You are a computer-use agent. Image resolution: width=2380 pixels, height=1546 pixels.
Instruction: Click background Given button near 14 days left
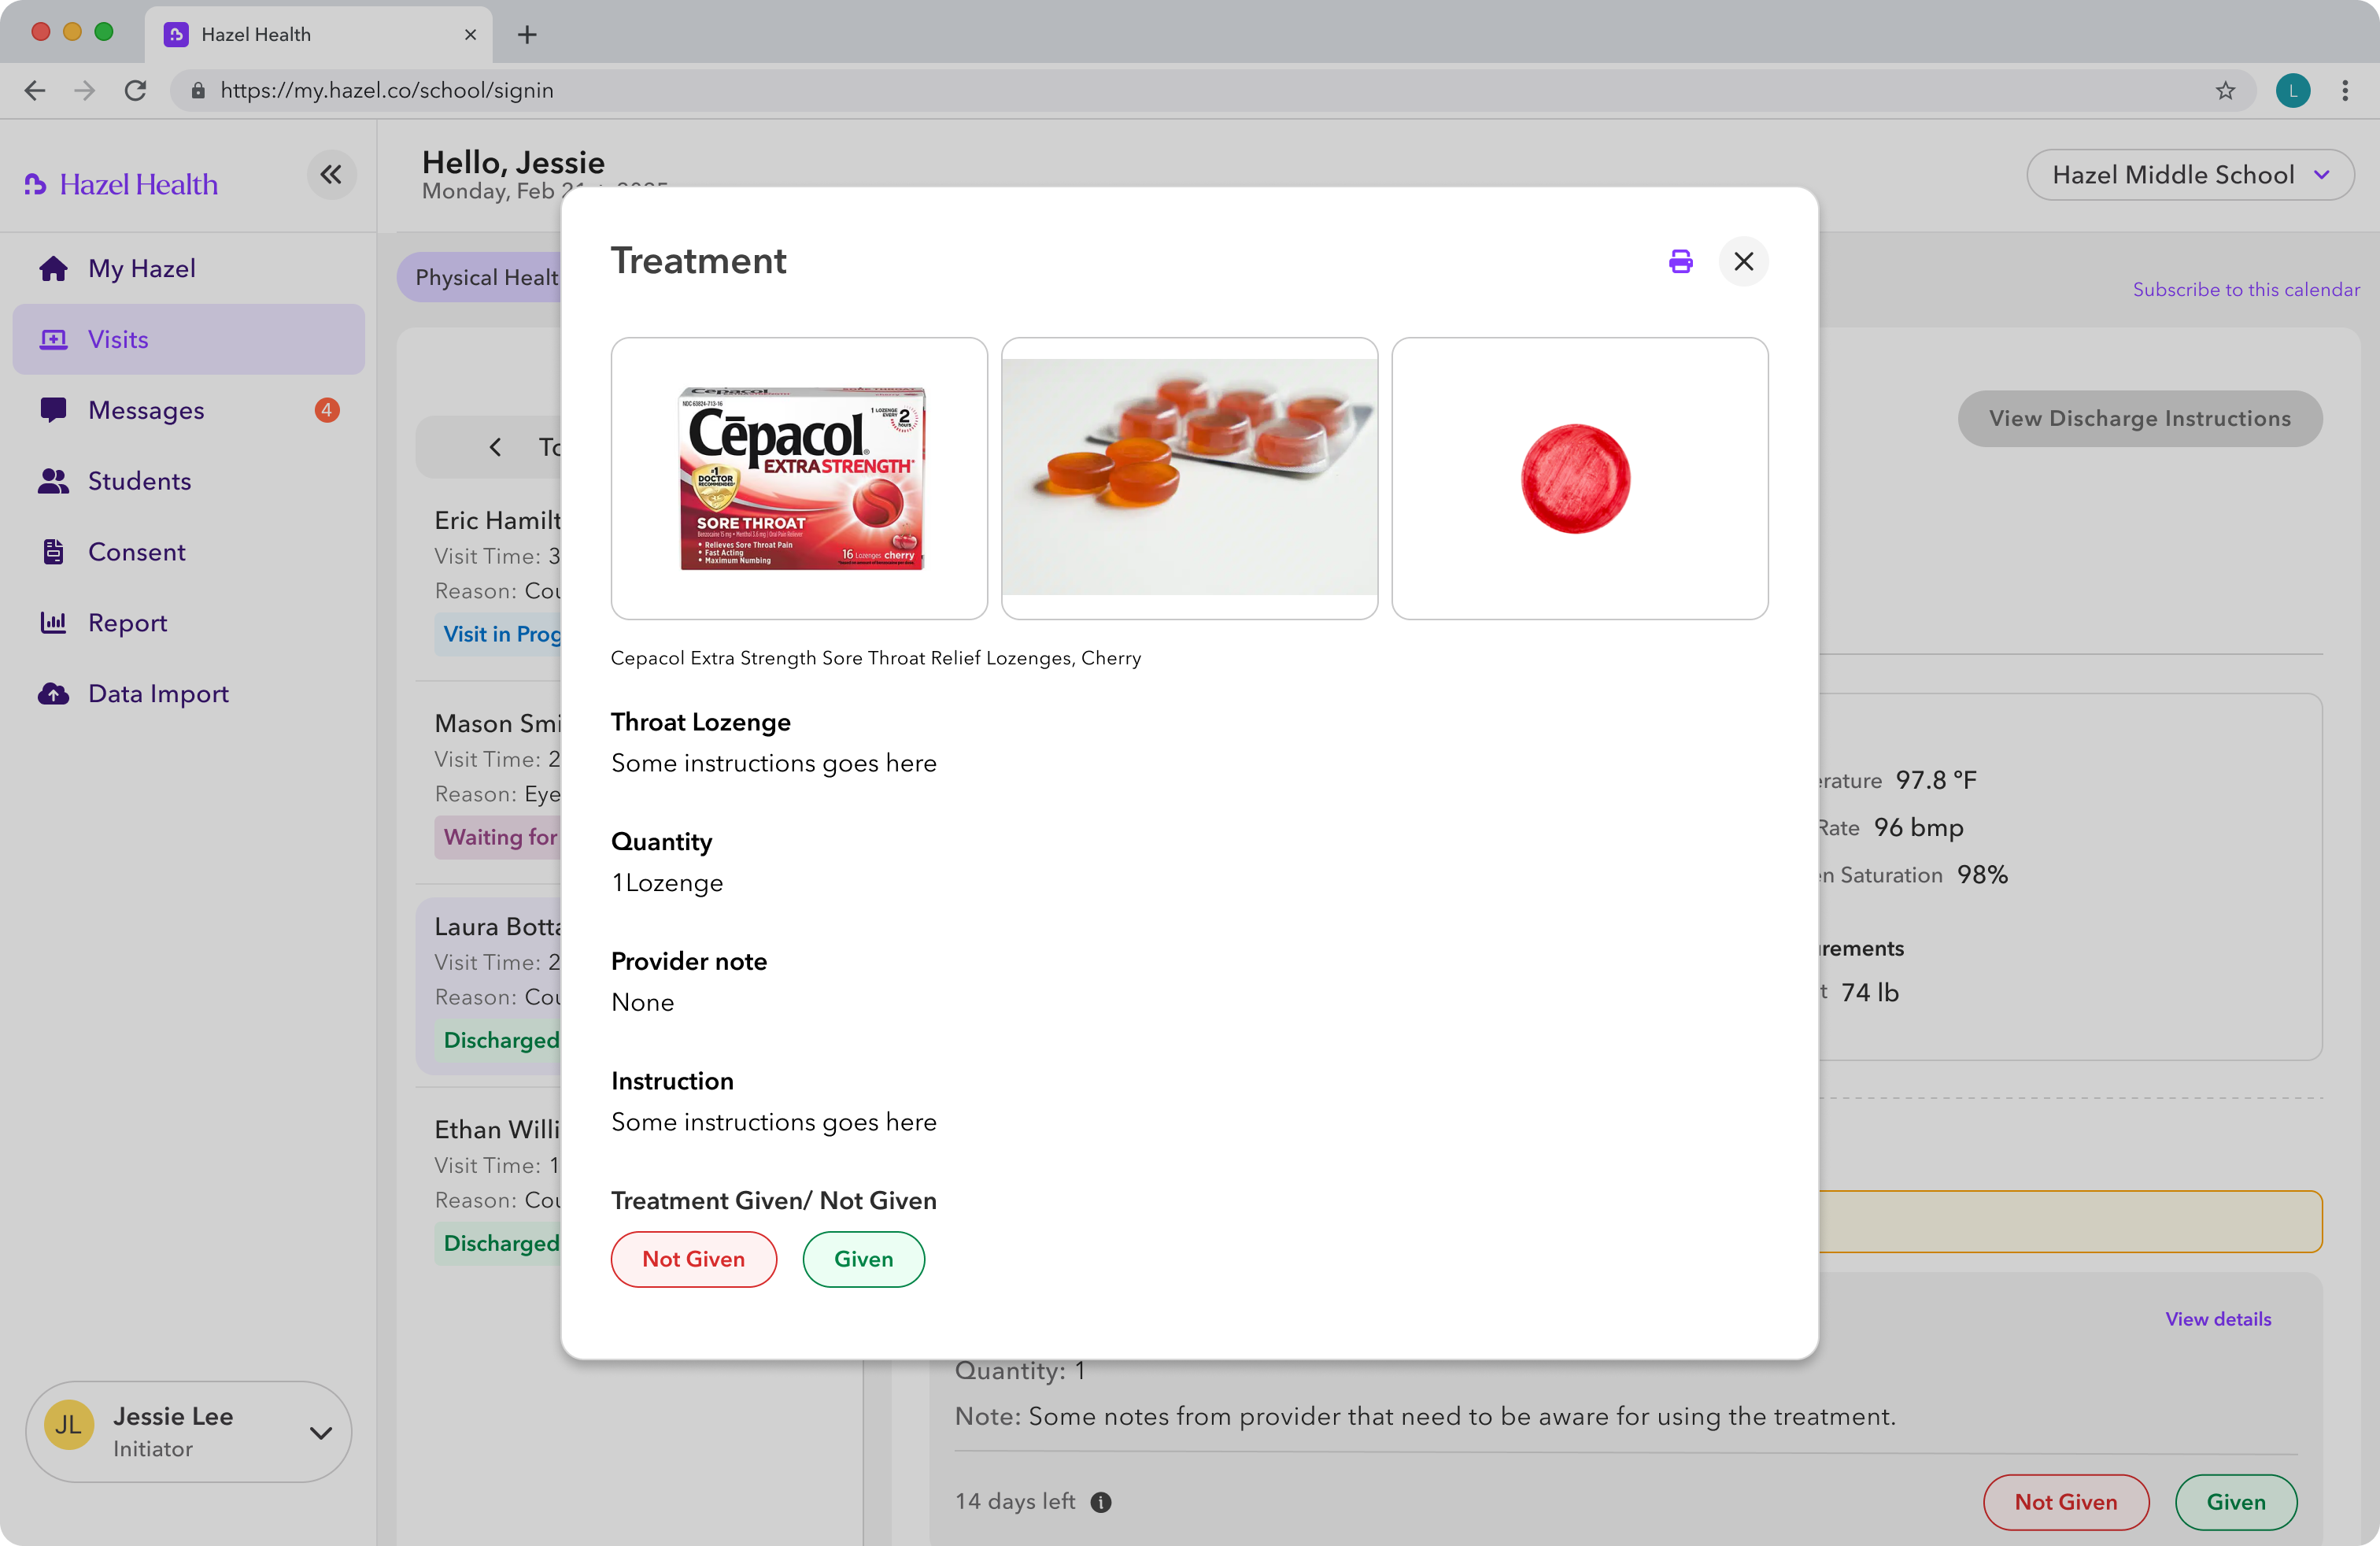click(x=2235, y=1502)
